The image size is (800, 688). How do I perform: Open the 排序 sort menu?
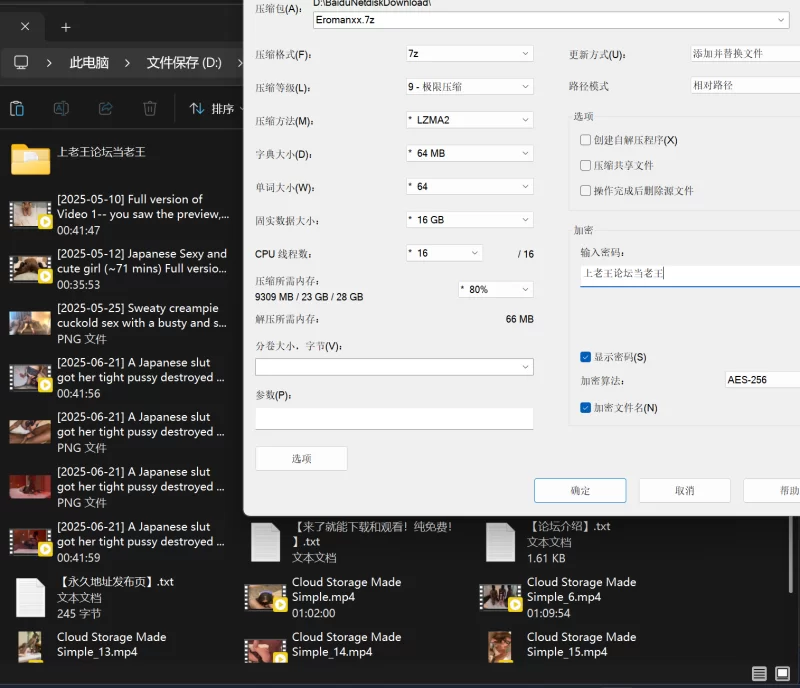tap(215, 108)
